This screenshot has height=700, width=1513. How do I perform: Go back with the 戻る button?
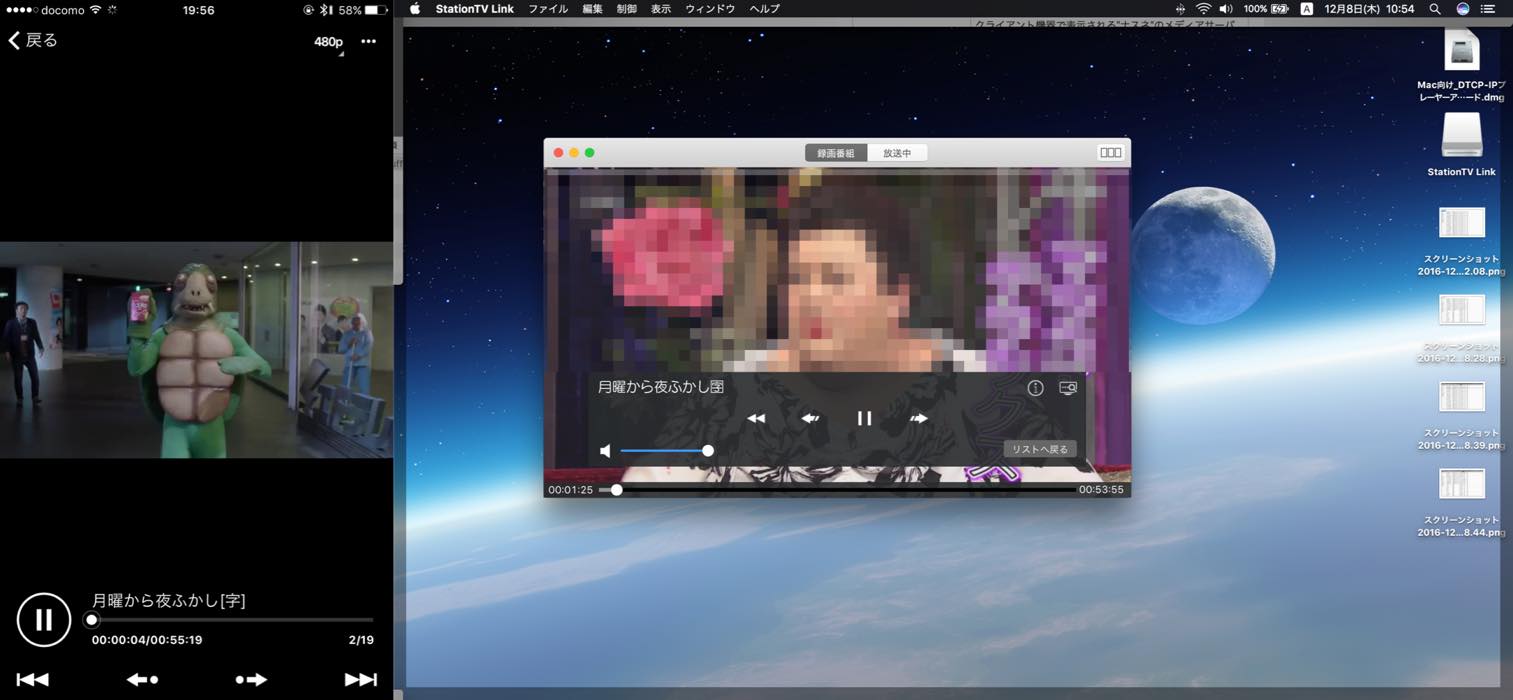pos(33,40)
